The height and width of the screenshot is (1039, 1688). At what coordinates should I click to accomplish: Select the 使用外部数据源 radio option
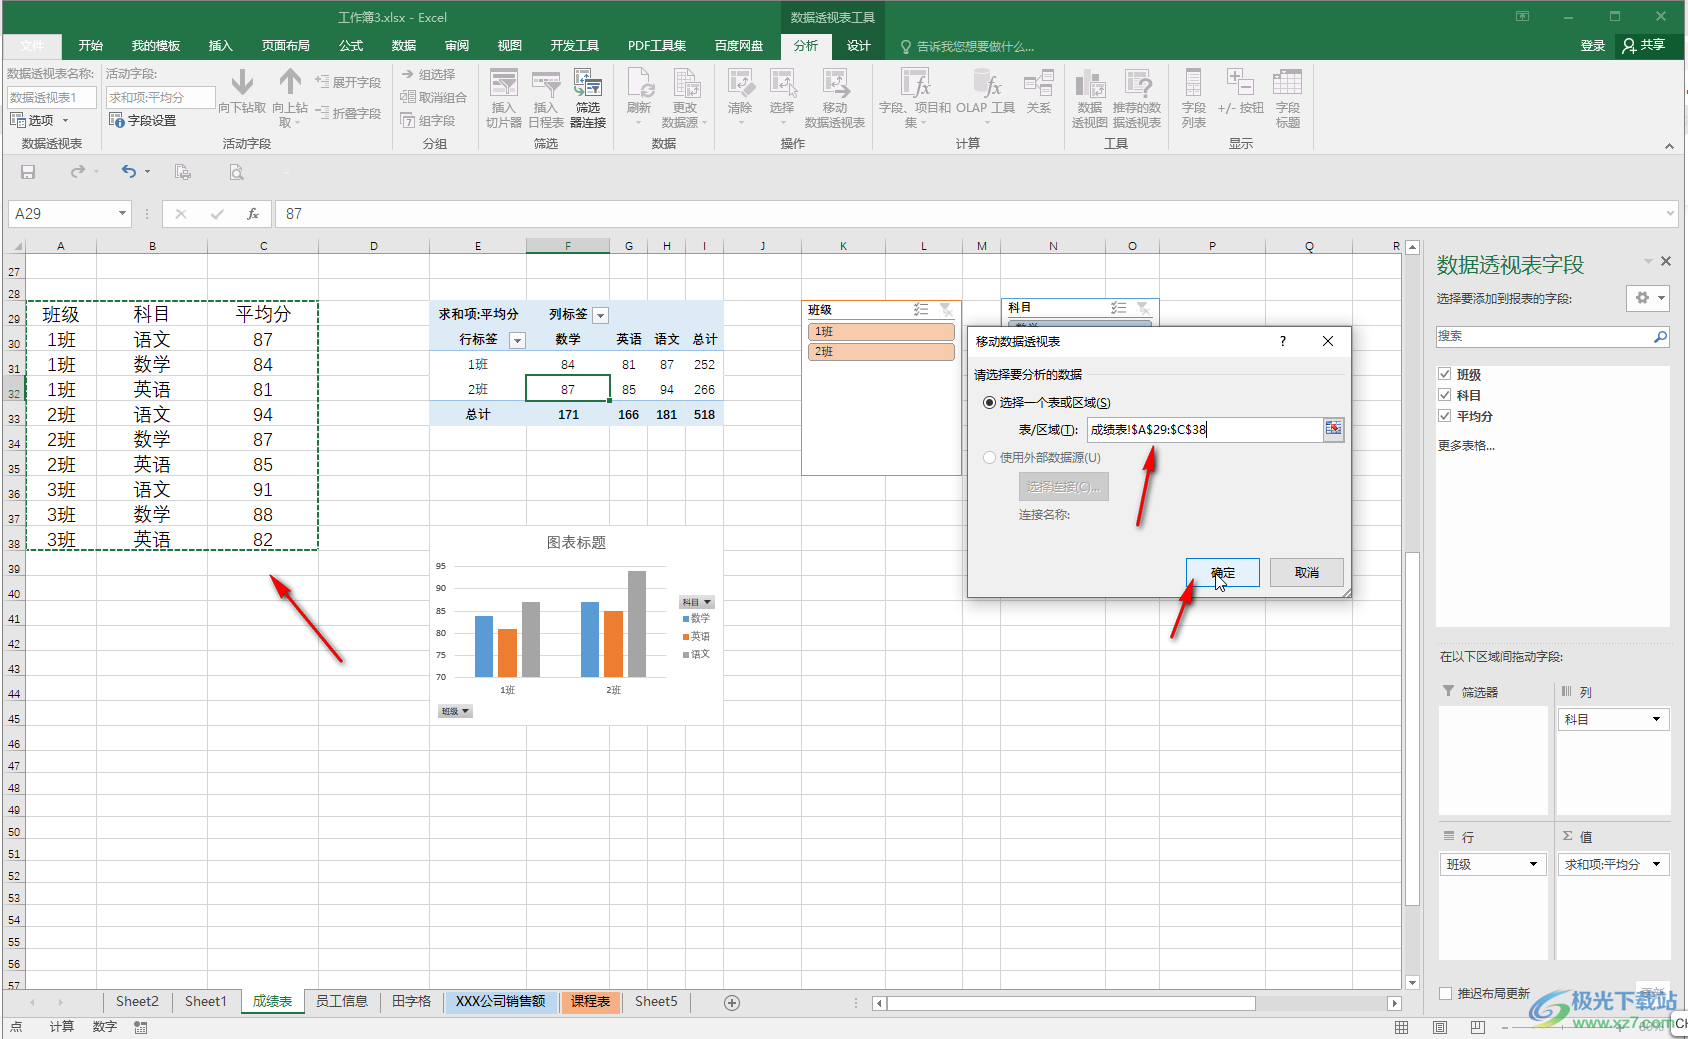990,457
